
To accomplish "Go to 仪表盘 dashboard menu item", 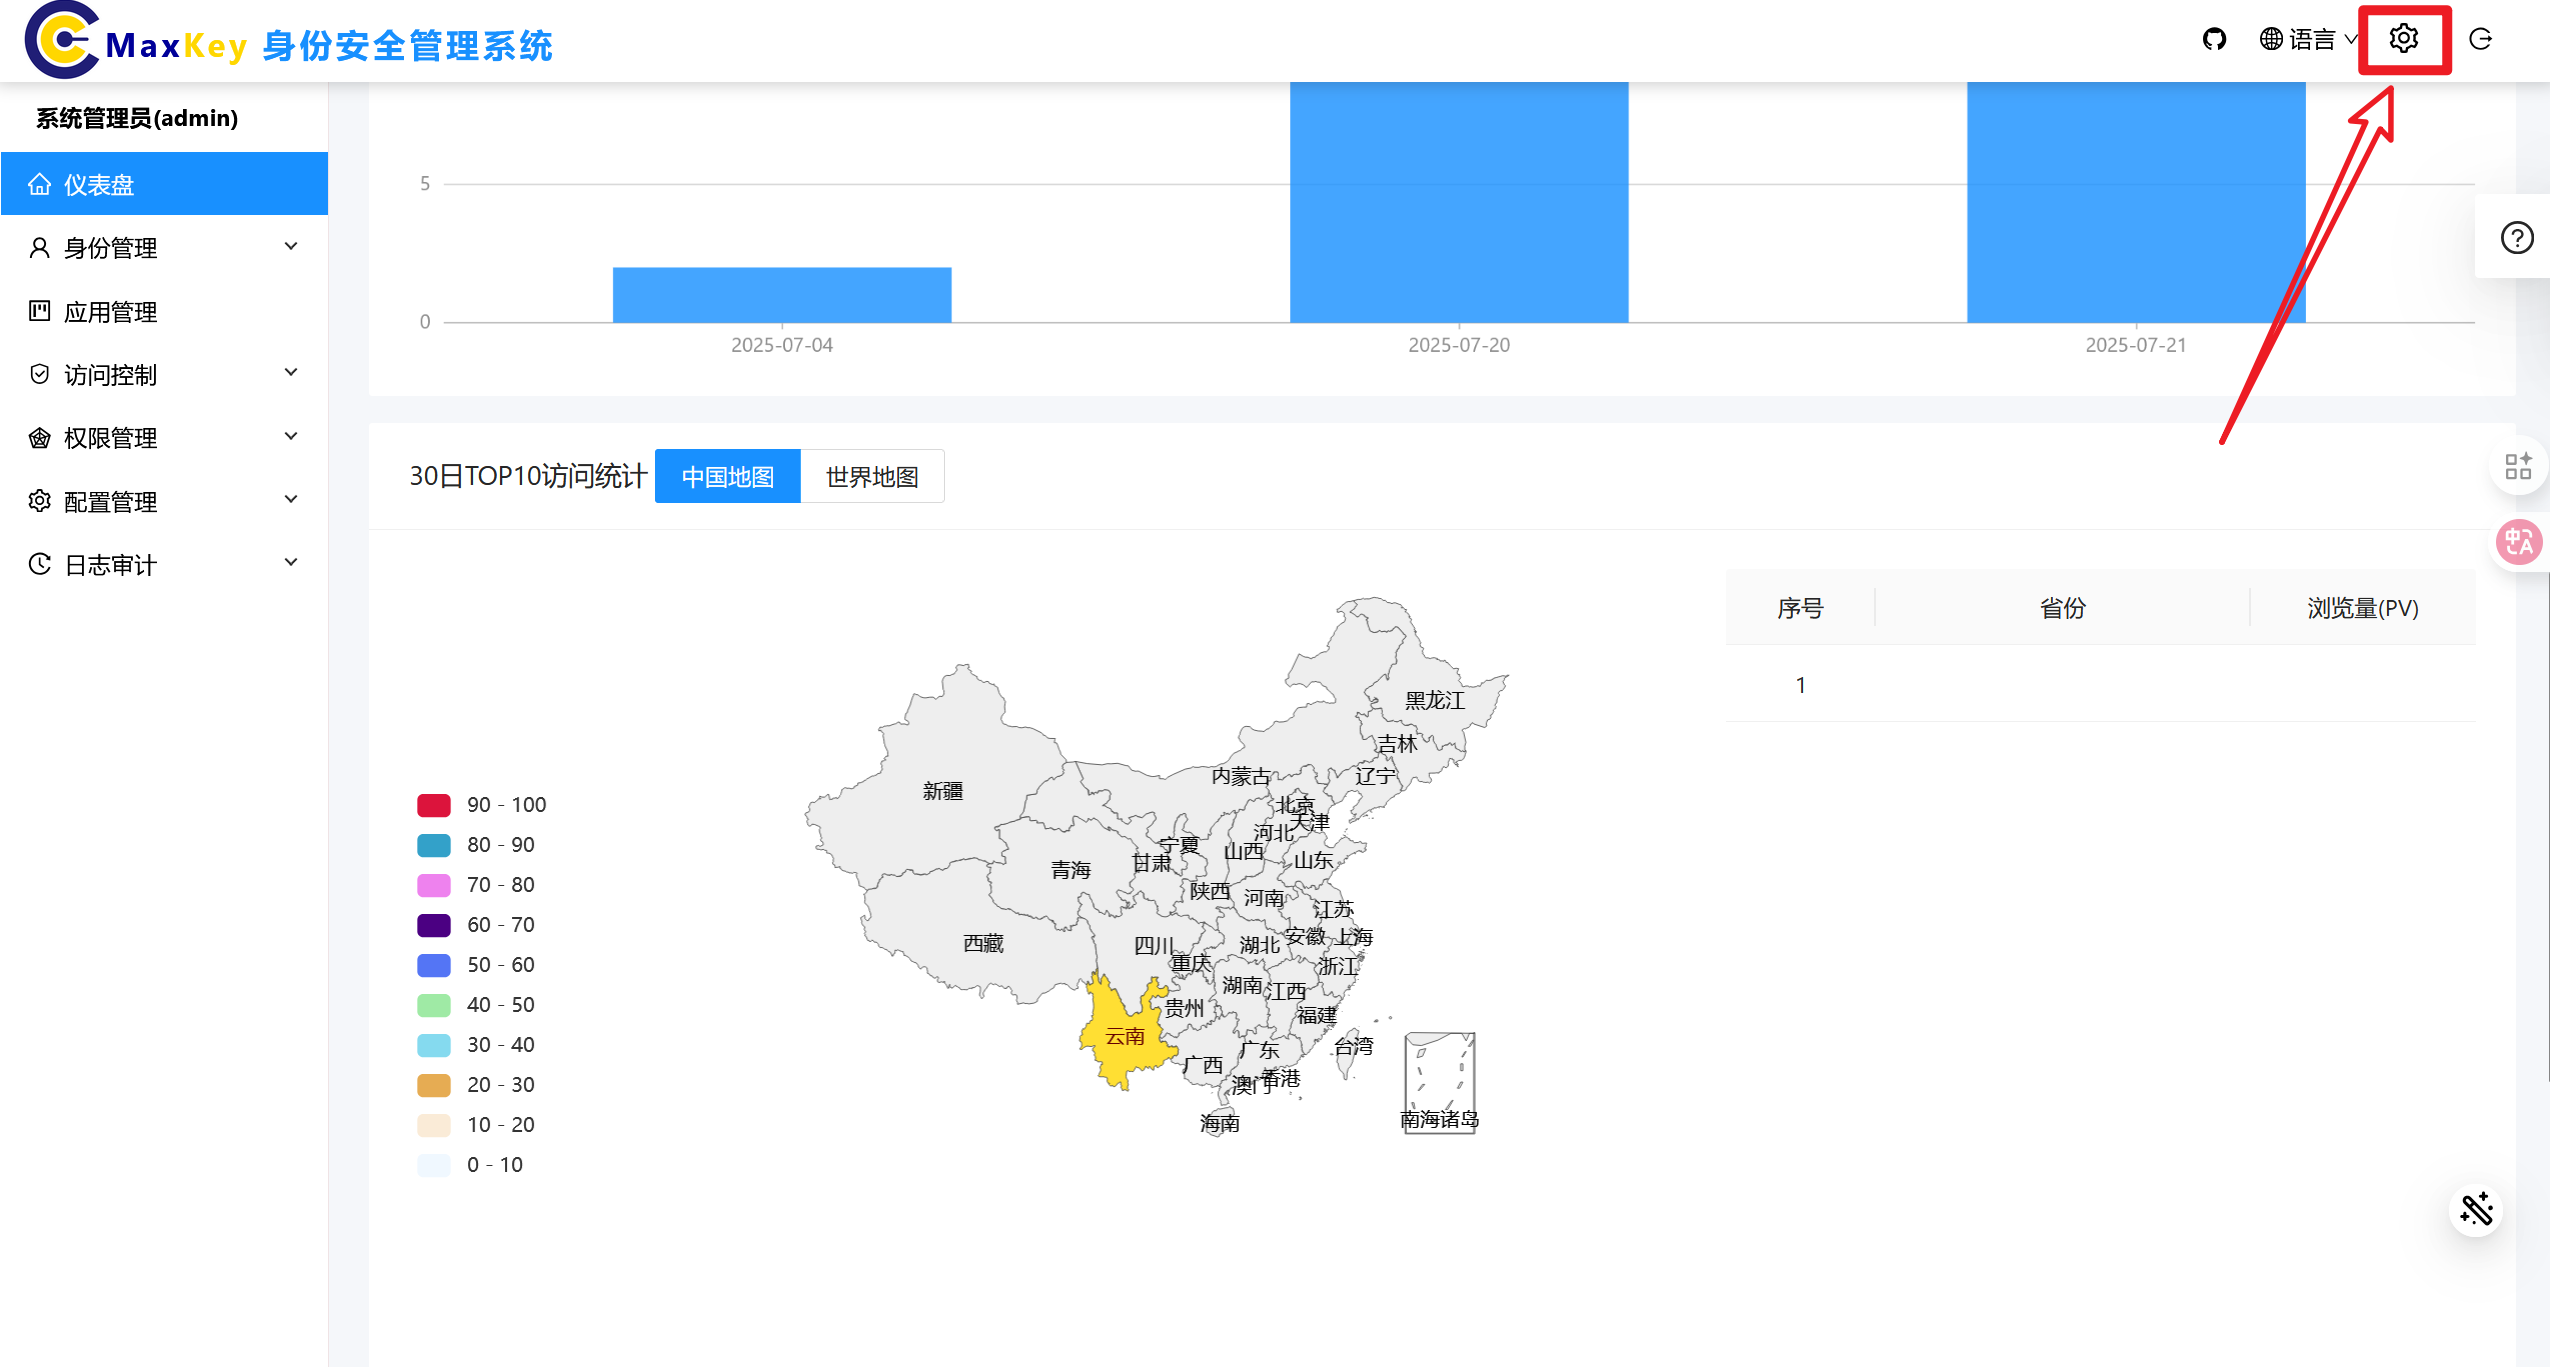I will point(98,185).
